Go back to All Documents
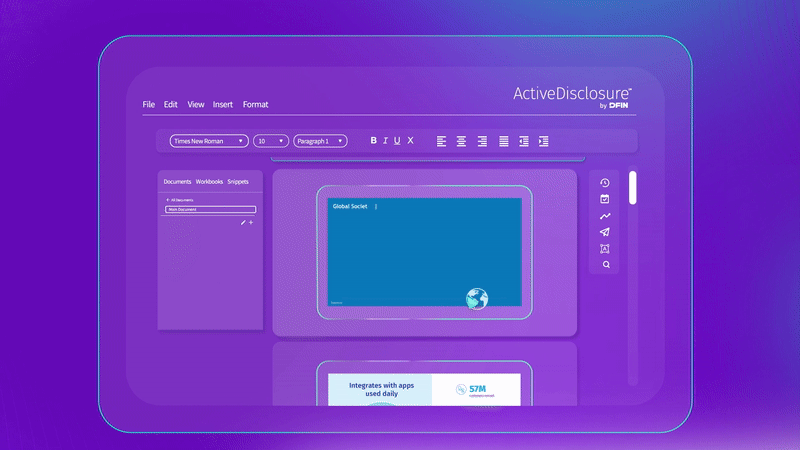 pos(180,200)
